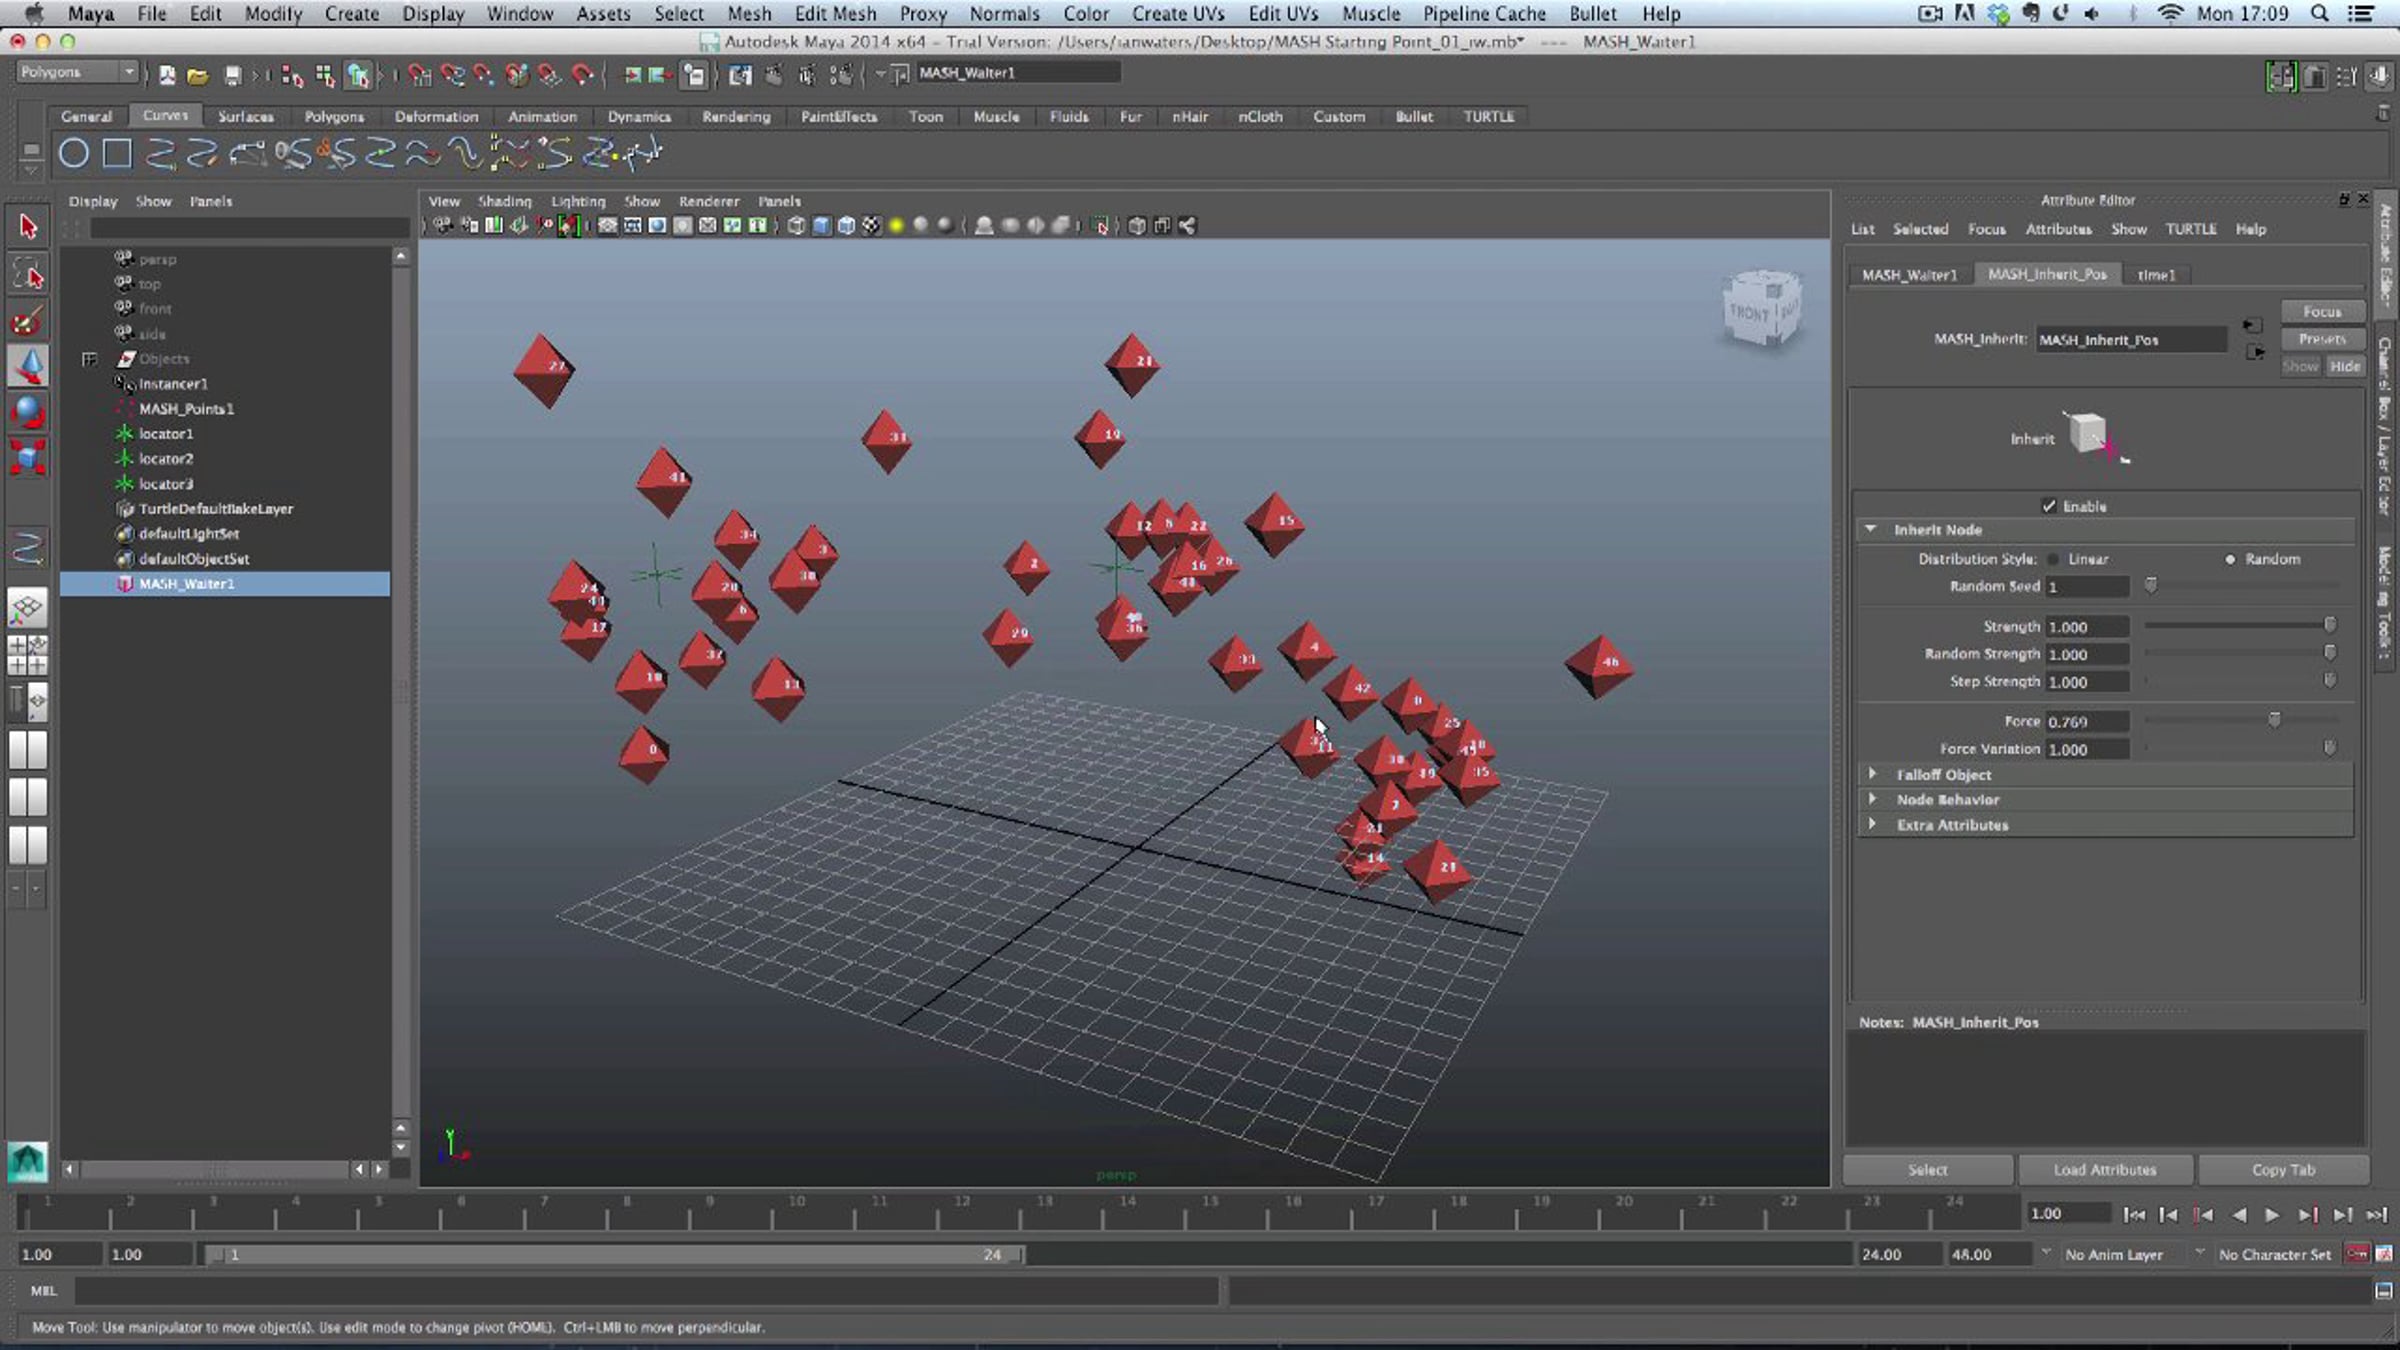Open the Polygons menu set dropdown
This screenshot has width=2400, height=1350.
point(77,72)
